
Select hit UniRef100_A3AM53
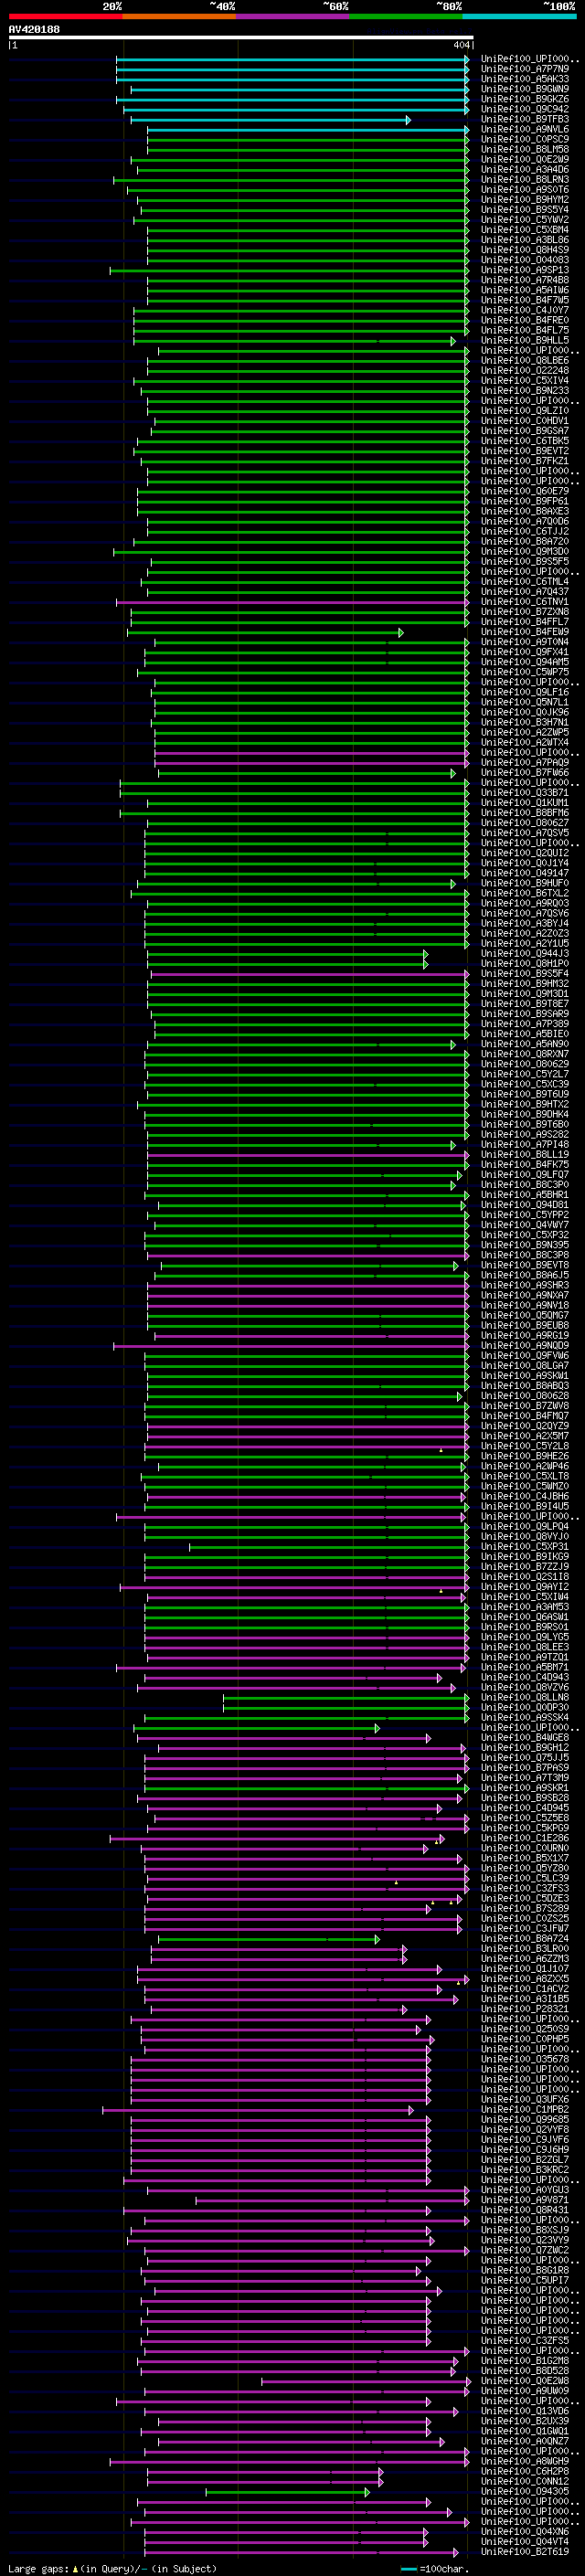pyautogui.click(x=525, y=1607)
